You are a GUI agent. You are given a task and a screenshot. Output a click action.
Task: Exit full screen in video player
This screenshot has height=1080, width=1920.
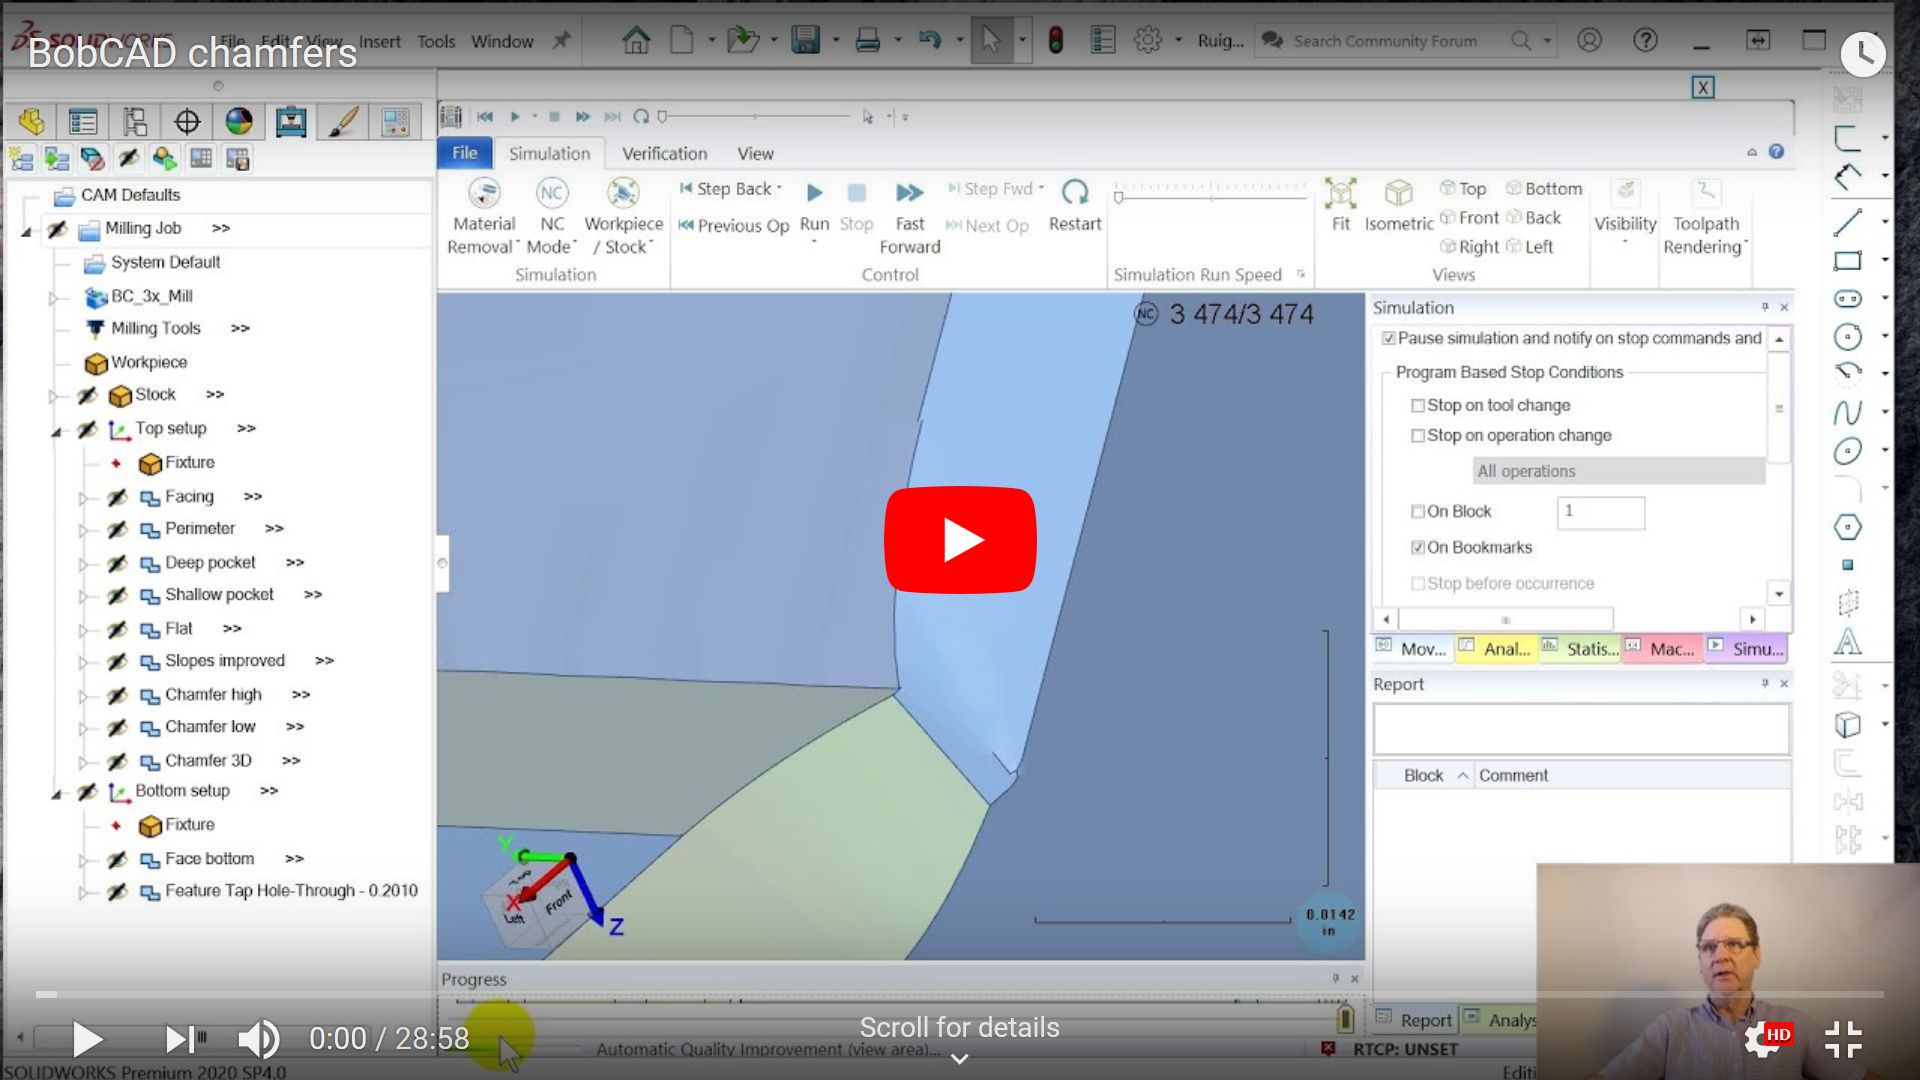[1842, 1039]
